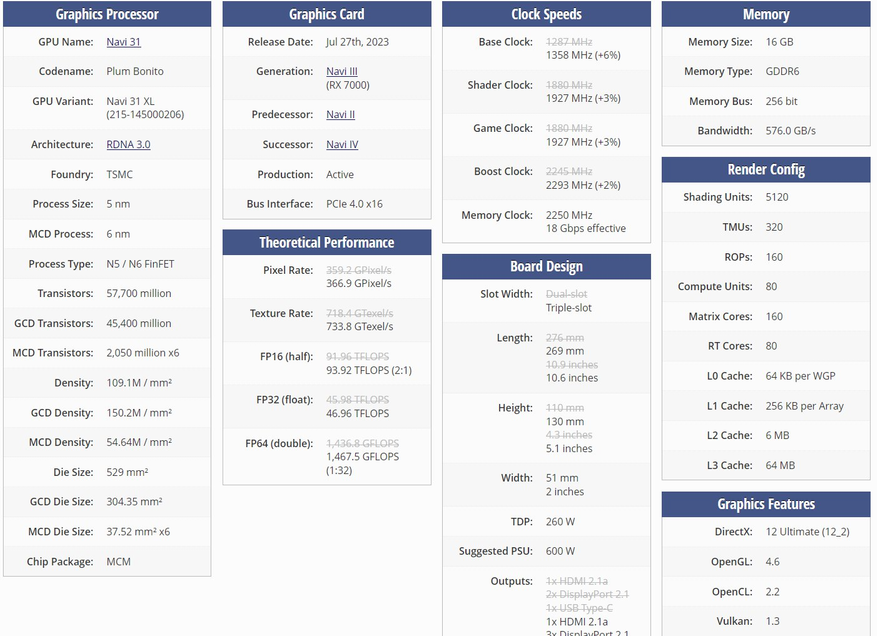This screenshot has width=877, height=636.
Task: Click the MCD transistors value 2,050 million x6
Action: pos(143,353)
